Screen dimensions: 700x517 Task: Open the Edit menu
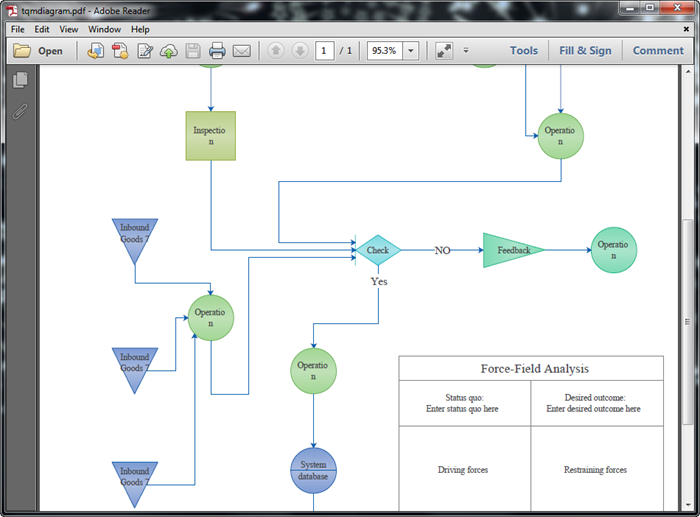(x=42, y=29)
